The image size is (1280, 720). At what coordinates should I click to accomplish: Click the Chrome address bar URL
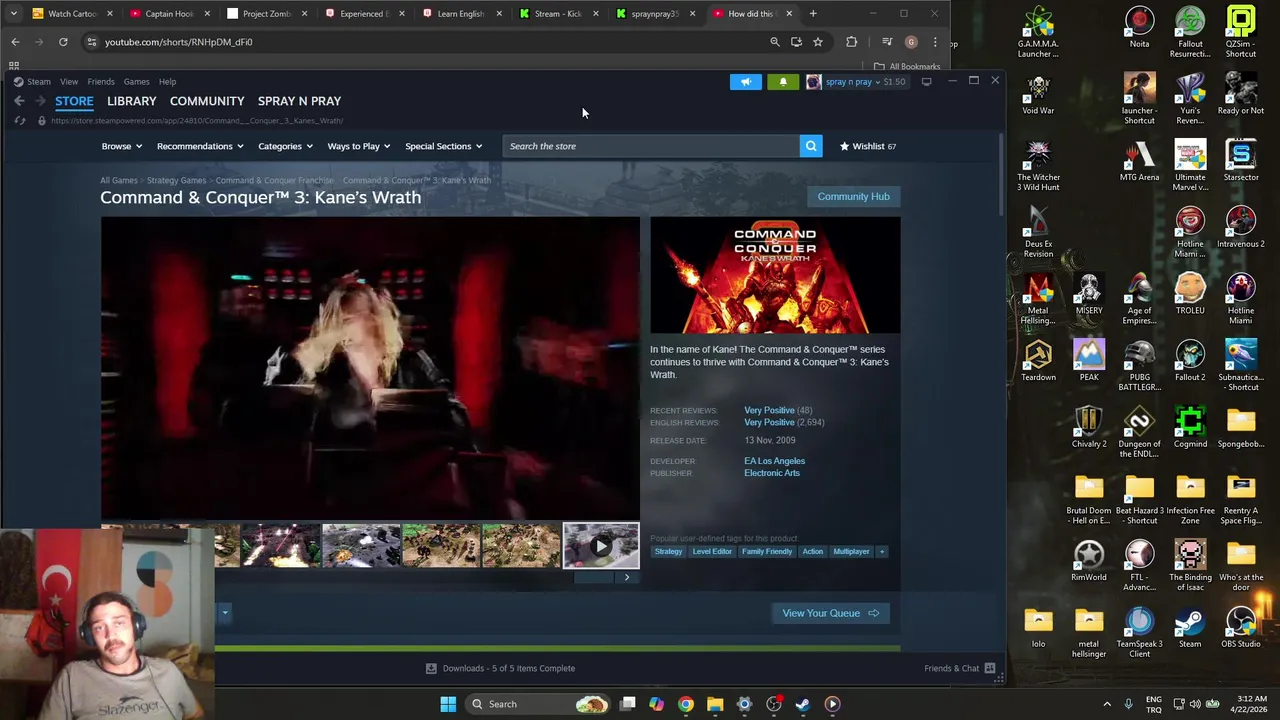coord(179,42)
